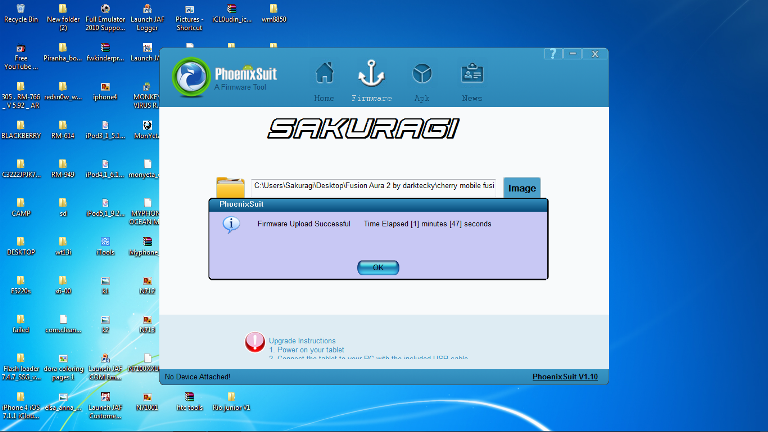The height and width of the screenshot is (432, 768).
Task: Click the blue info icon in dialog
Action: [x=231, y=224]
